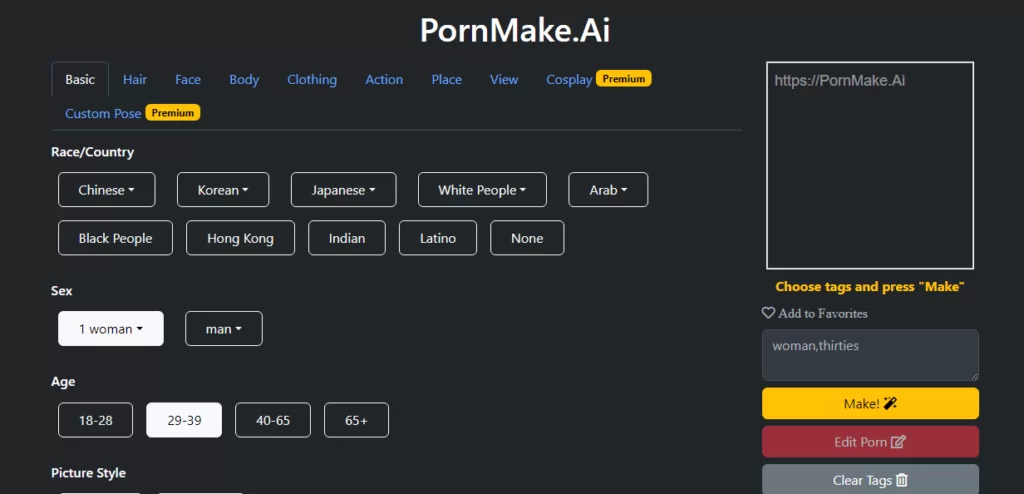1024x494 pixels.
Task: Click the Sex section label
Action: (61, 291)
